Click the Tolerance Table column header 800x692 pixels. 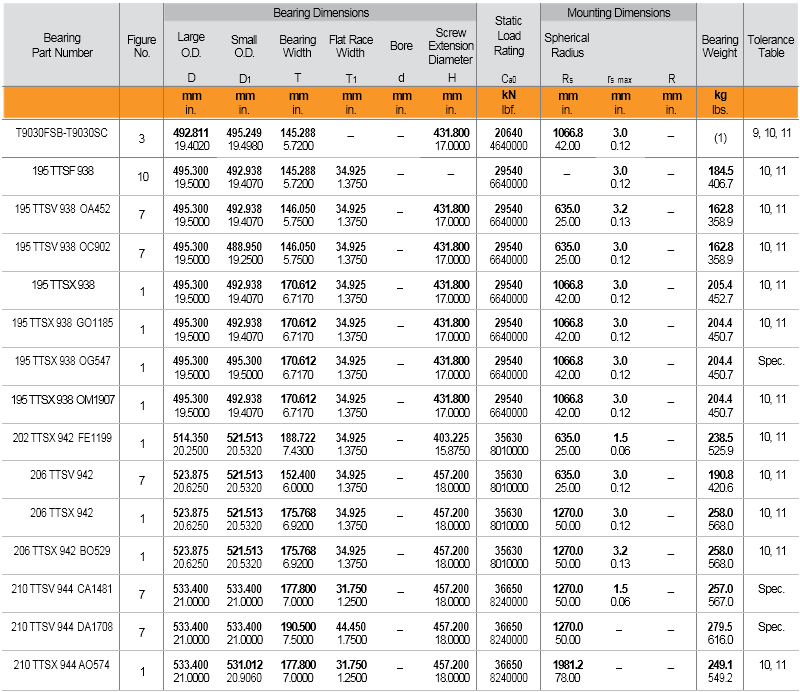(x=771, y=45)
